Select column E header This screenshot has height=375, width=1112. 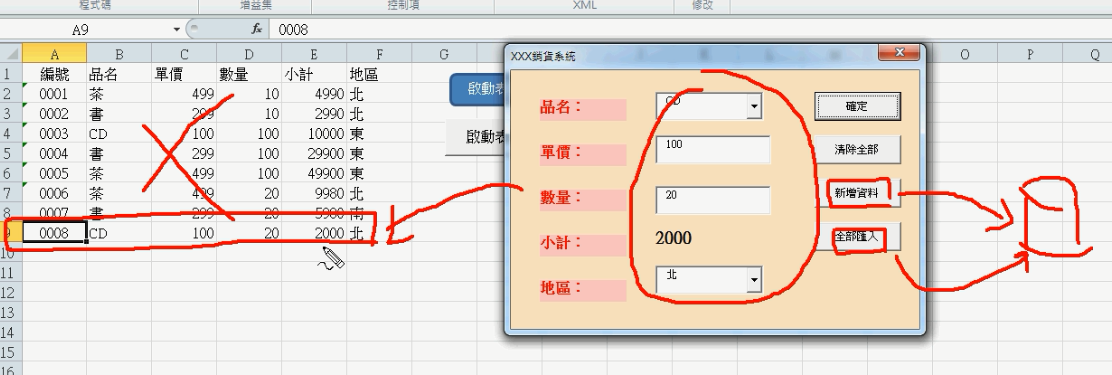(x=314, y=54)
